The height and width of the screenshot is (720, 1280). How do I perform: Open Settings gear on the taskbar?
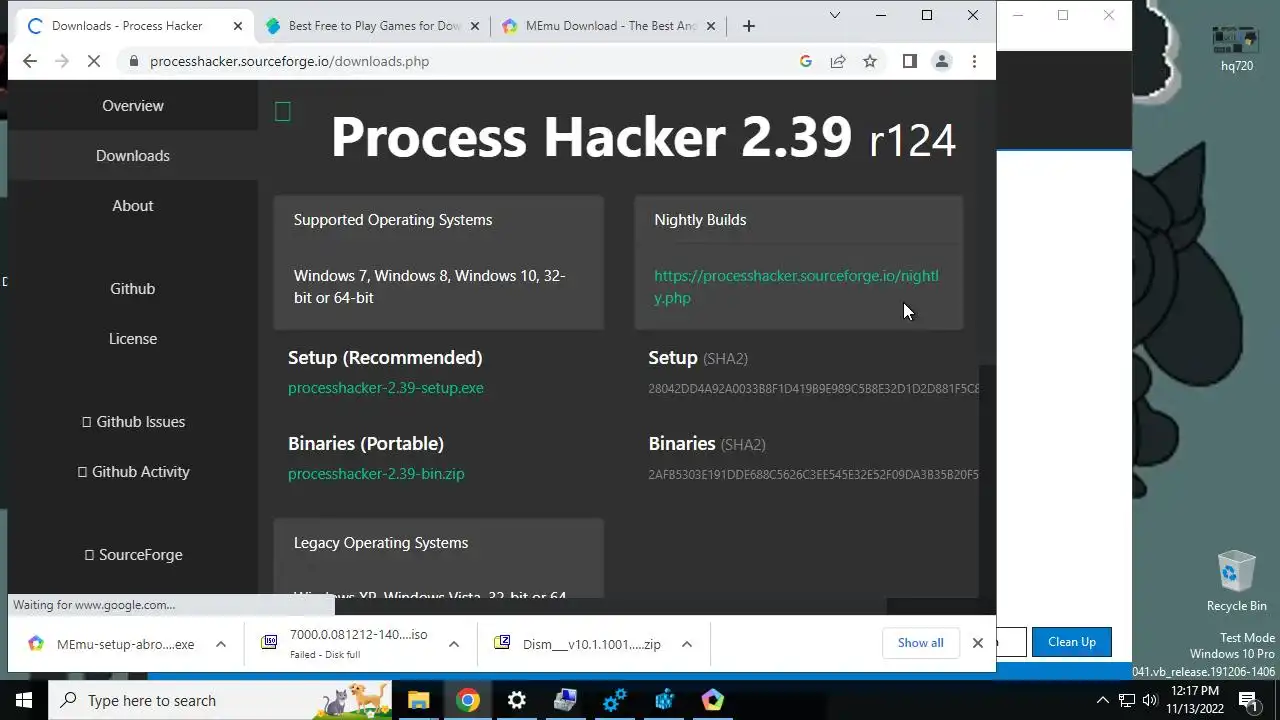(x=516, y=700)
